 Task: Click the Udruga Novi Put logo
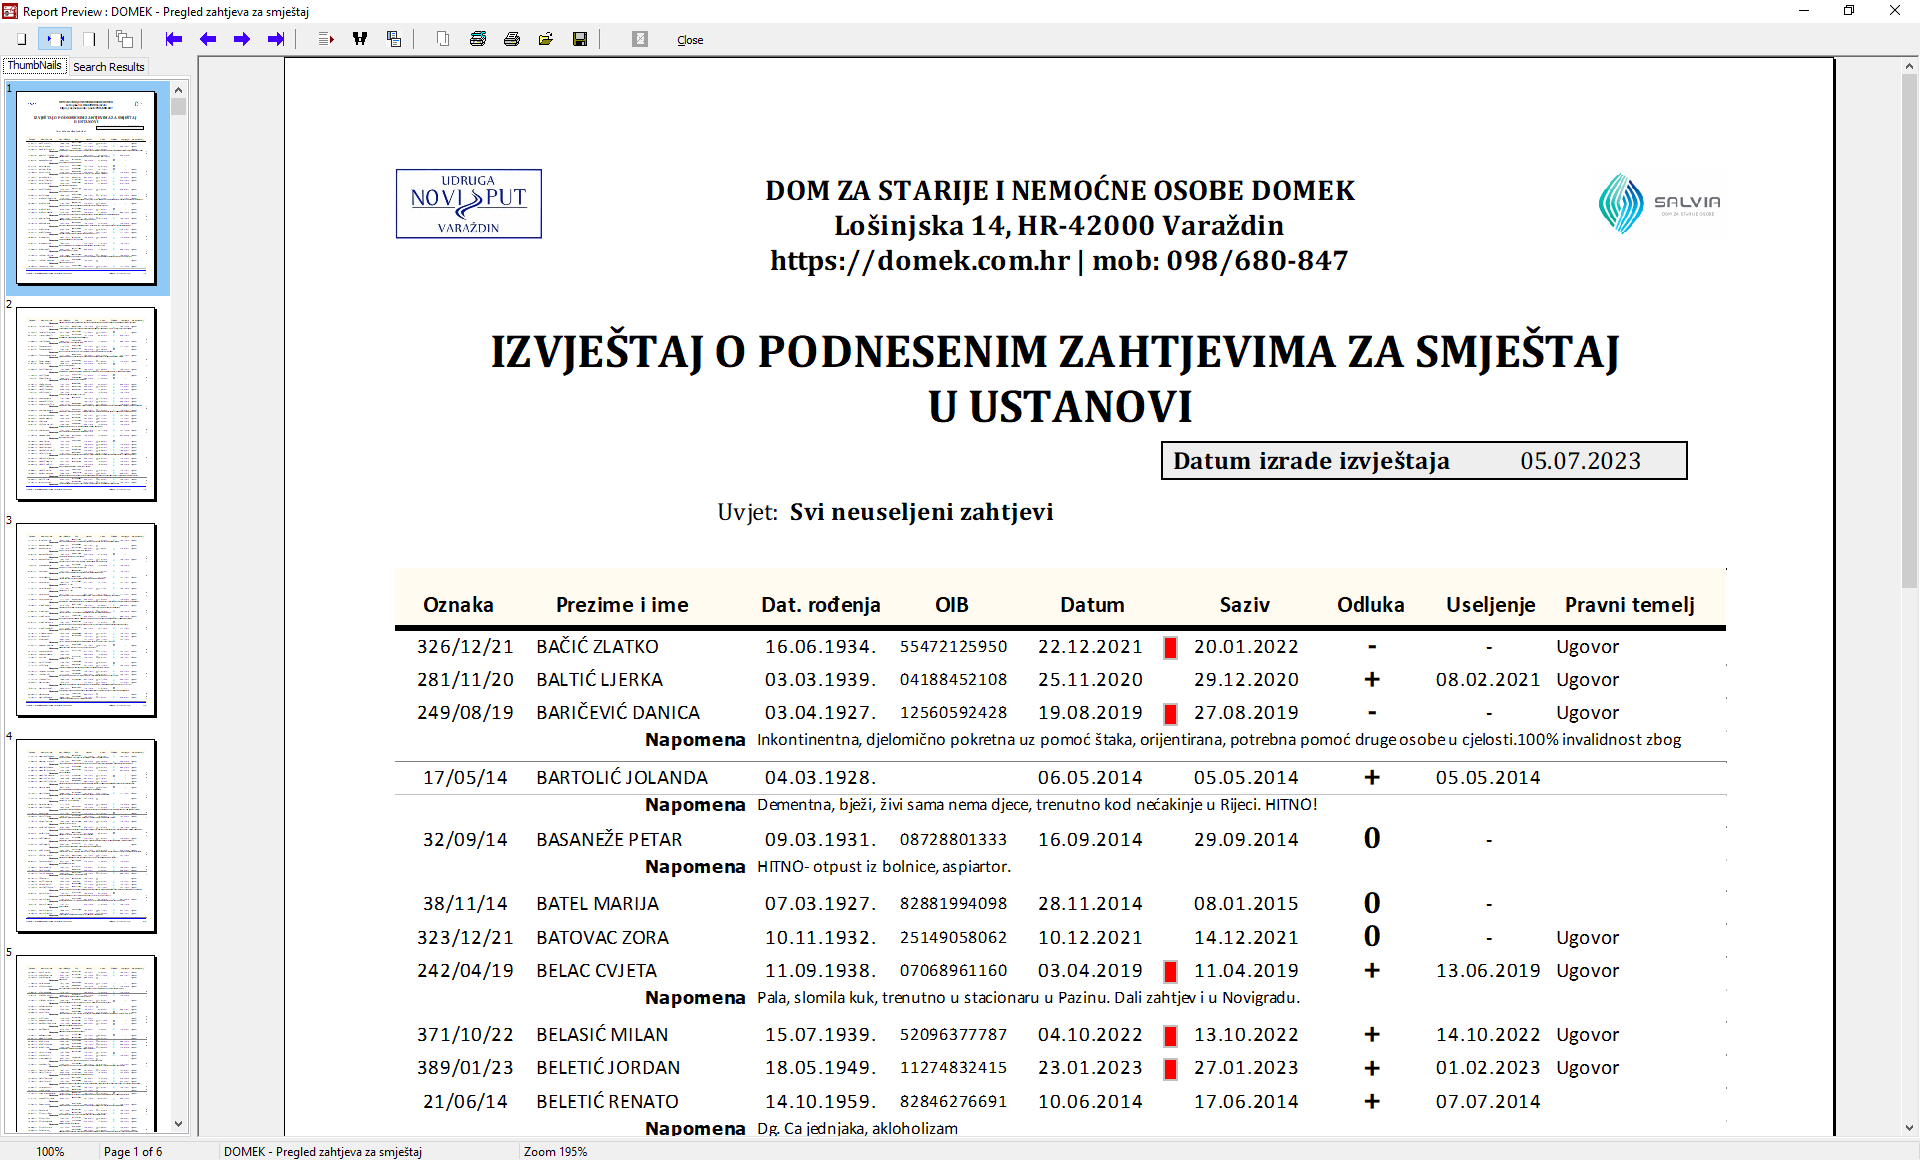[469, 204]
